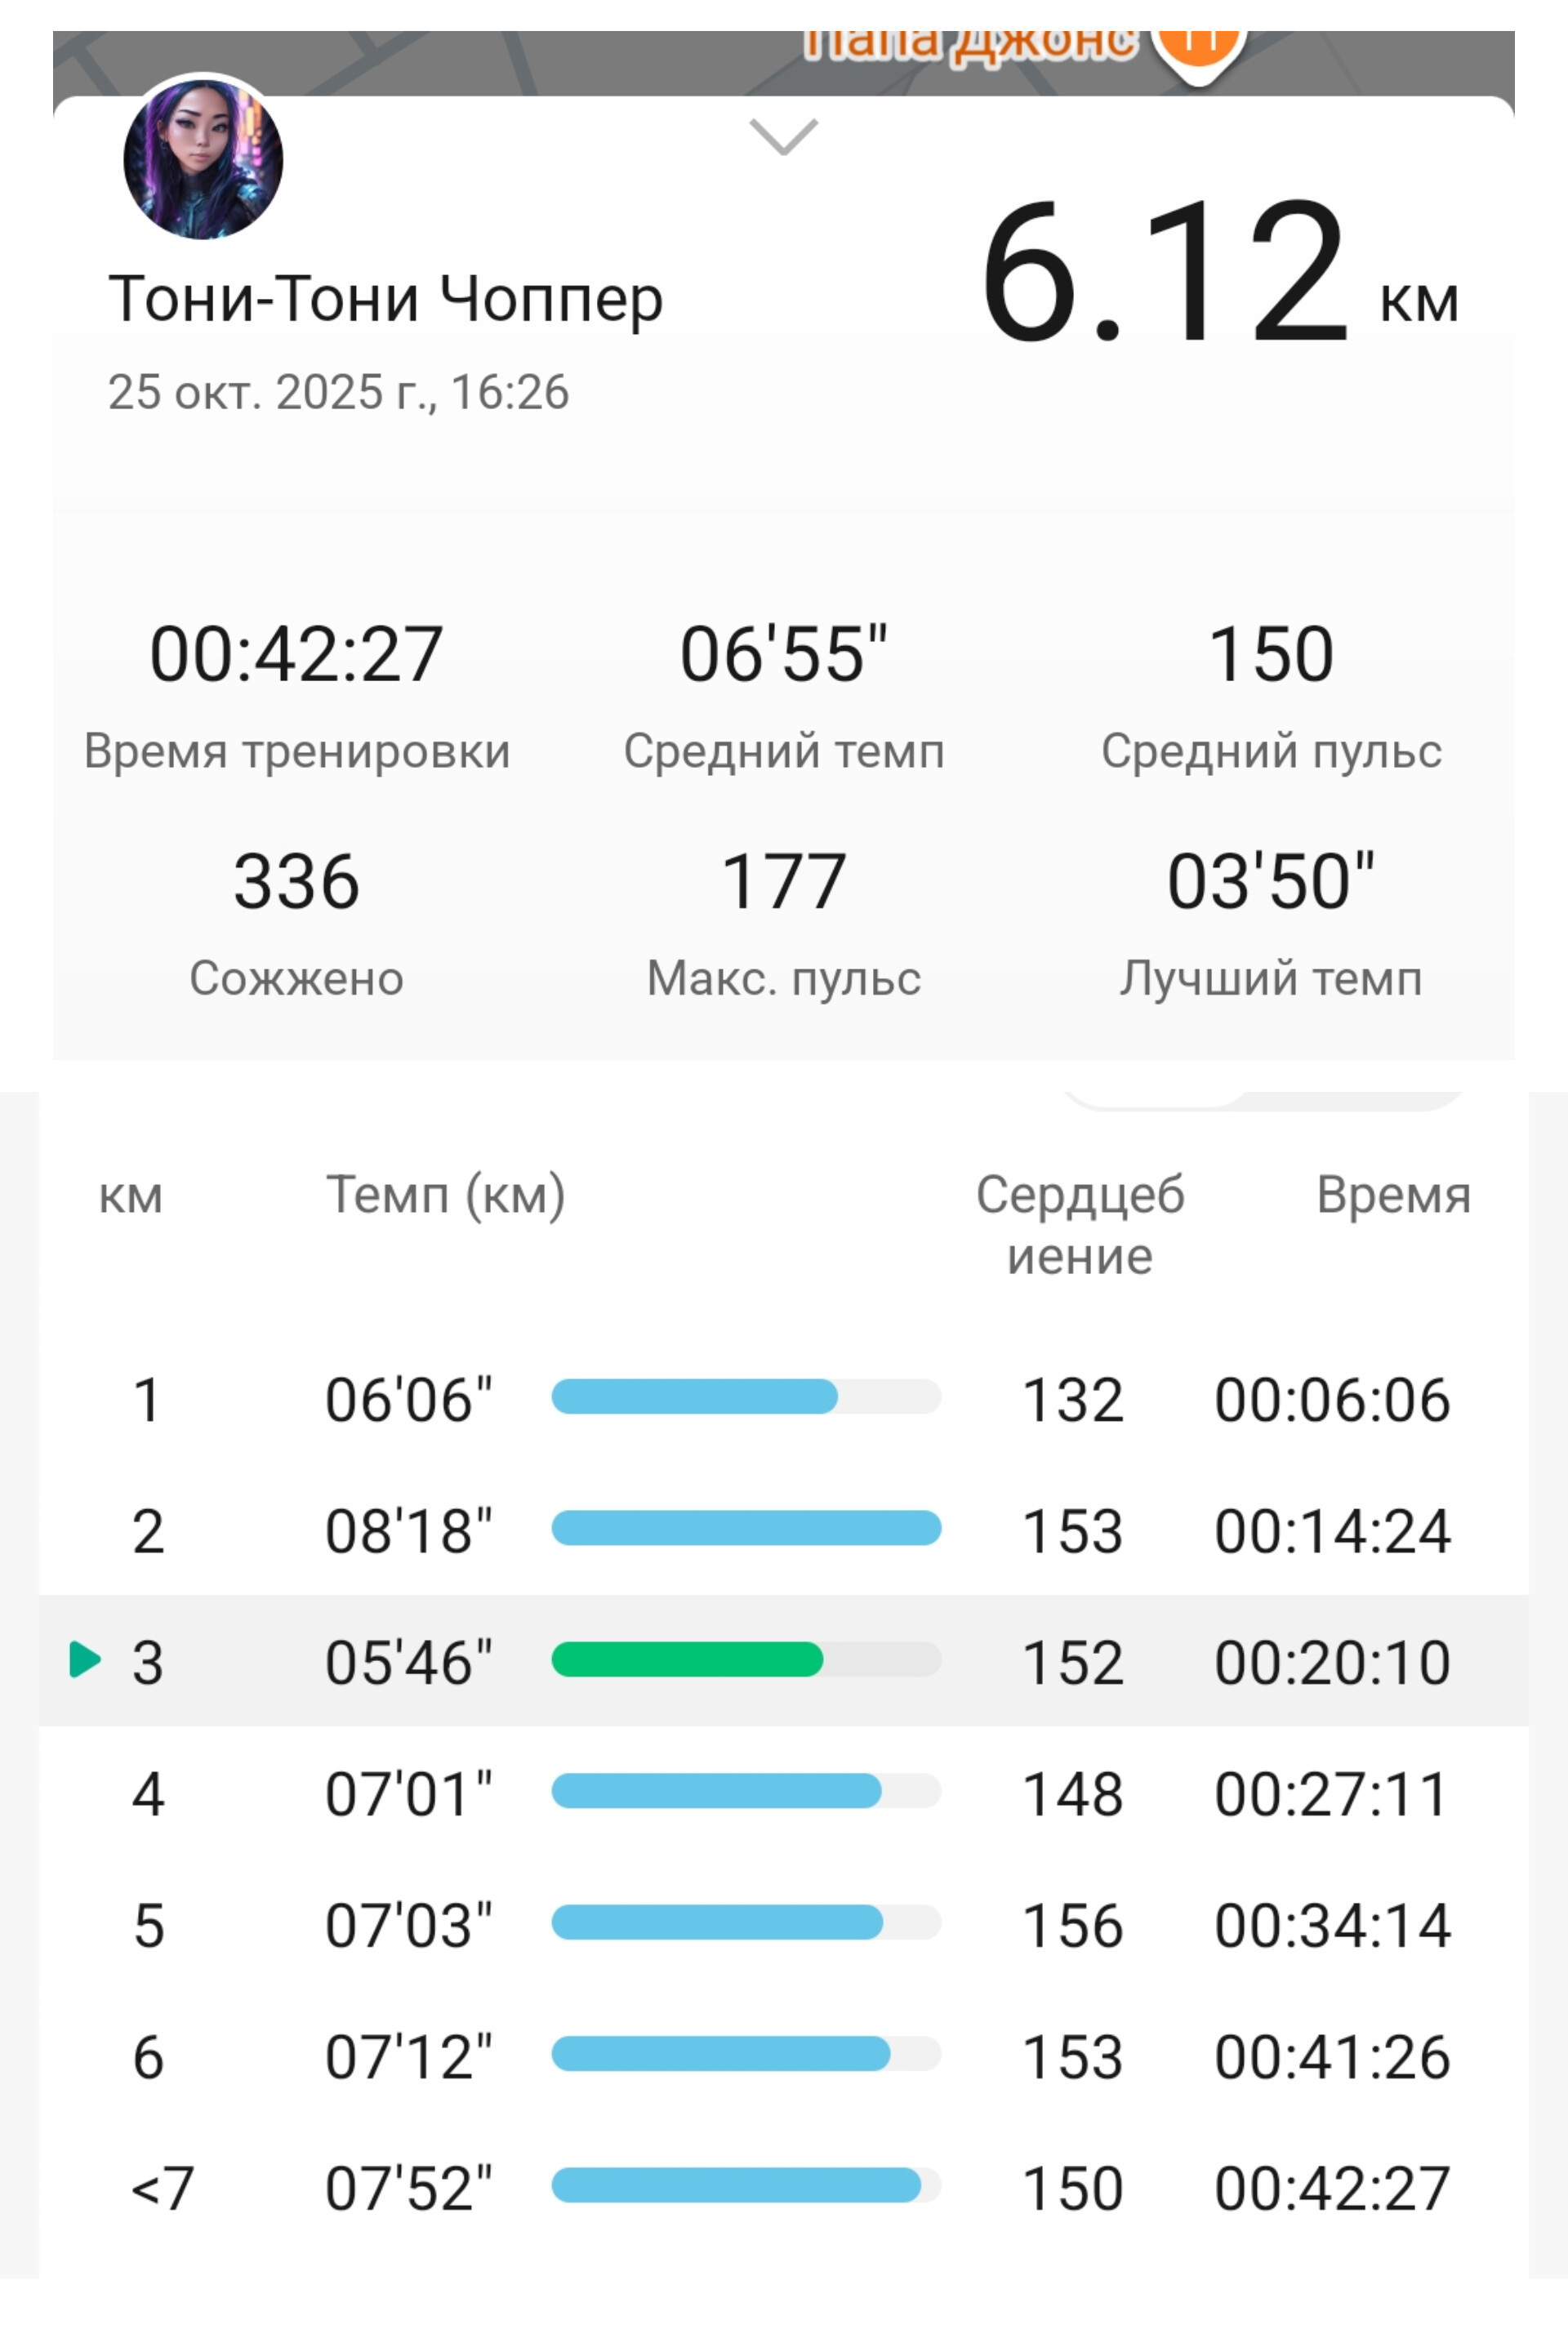The width and height of the screenshot is (1568, 2352).
Task: Select the Темп (км) column header
Action: 445,1194
